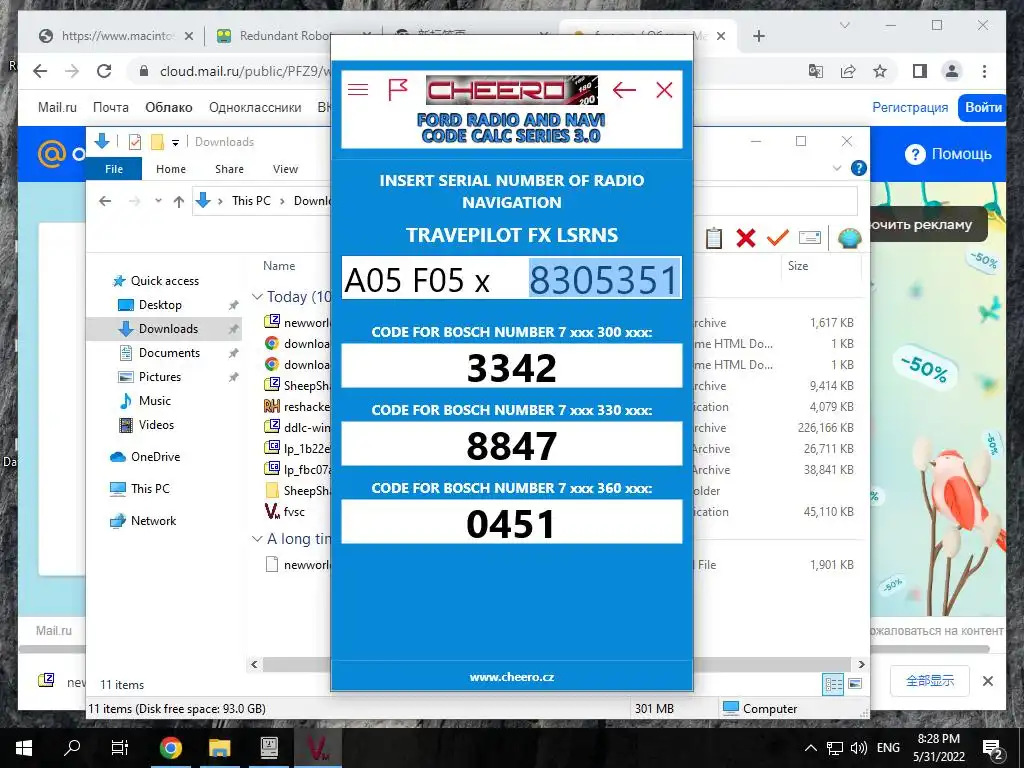
Task: Click the red back arrow in Cheero
Action: [x=624, y=90]
